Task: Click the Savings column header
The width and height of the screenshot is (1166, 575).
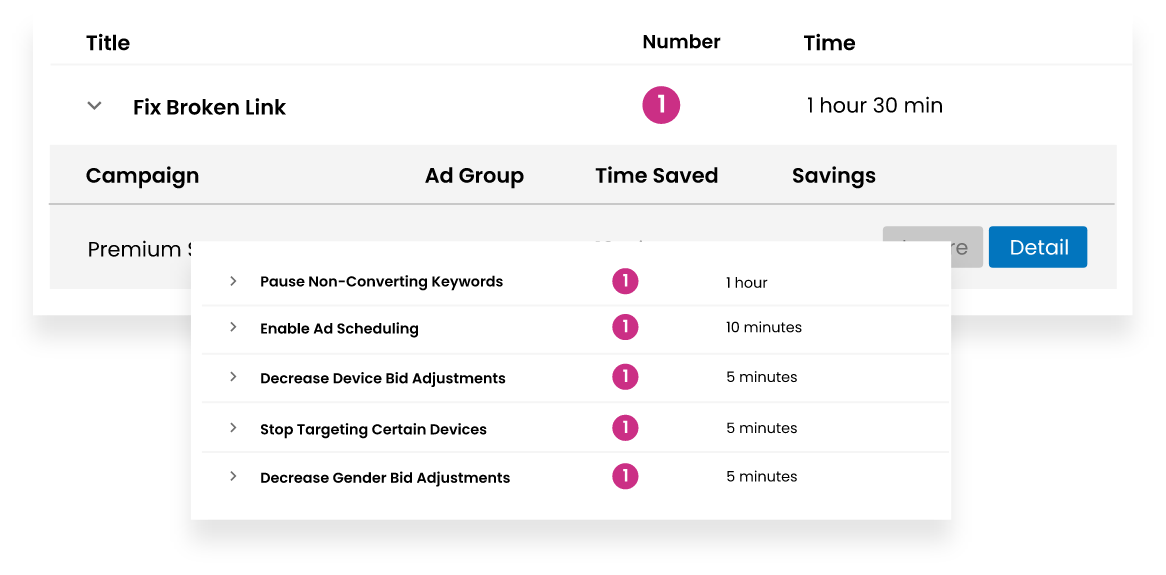Action: [x=833, y=176]
